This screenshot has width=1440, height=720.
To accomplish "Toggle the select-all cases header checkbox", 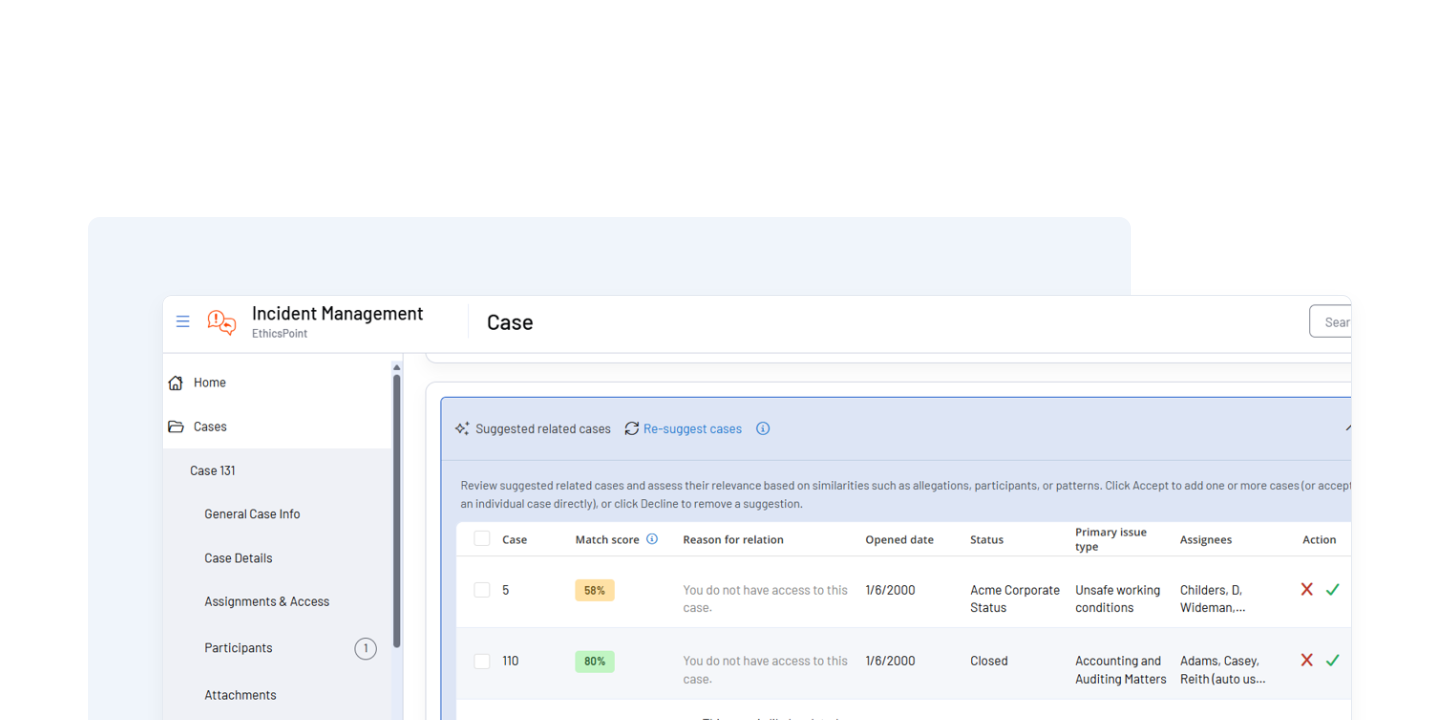I will pos(482,539).
